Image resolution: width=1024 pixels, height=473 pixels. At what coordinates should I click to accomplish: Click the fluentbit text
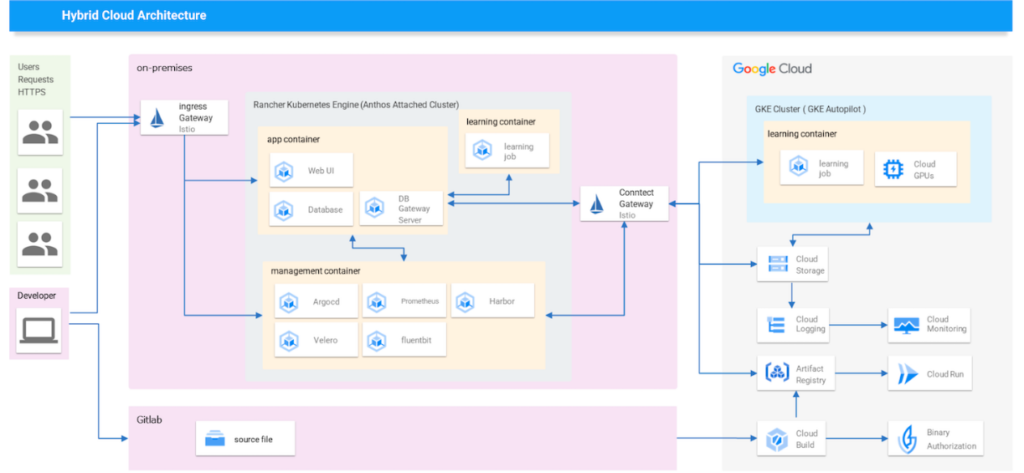pos(417,340)
